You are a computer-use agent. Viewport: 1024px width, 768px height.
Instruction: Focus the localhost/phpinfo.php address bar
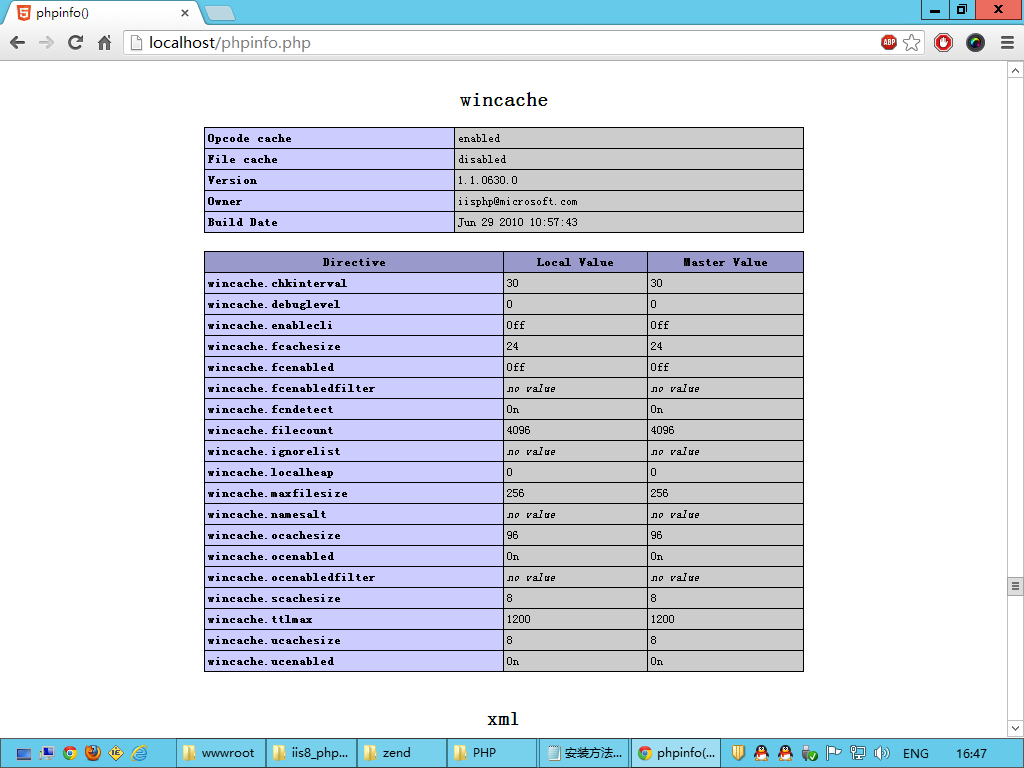tap(503, 43)
